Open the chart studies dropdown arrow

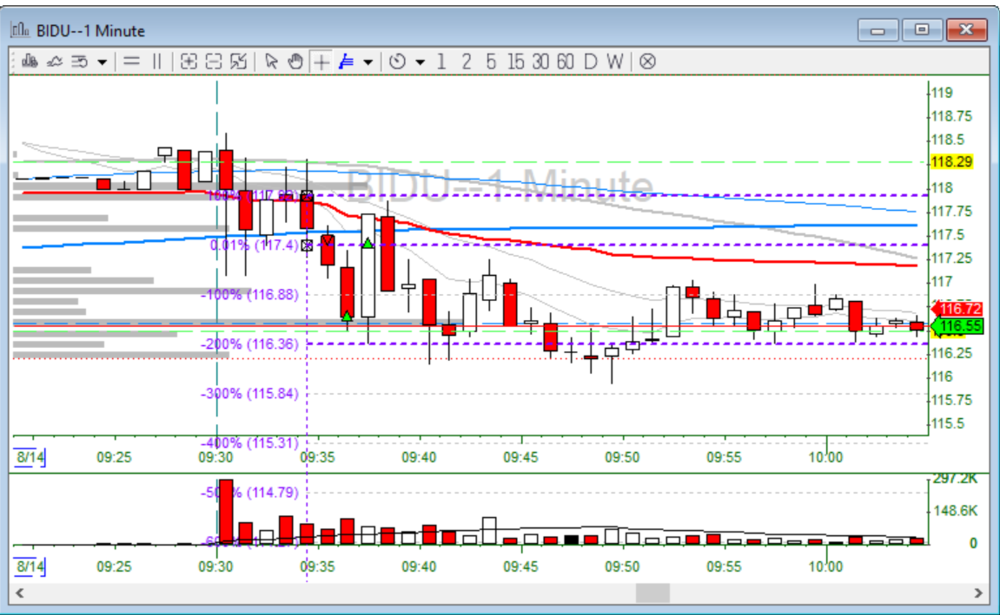tap(102, 62)
